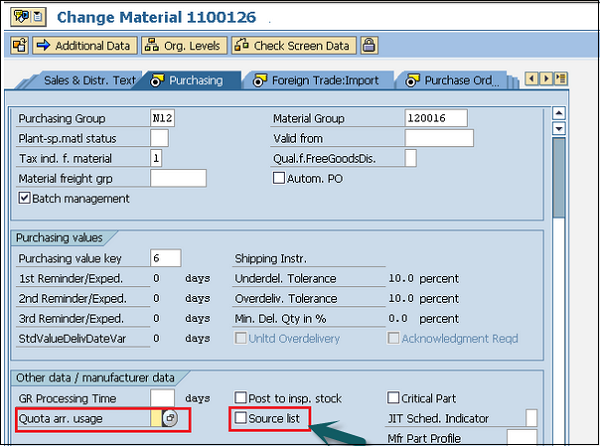Viewport: 600px width, 446px height.
Task: Click Purchasing value key field
Action: [166, 258]
